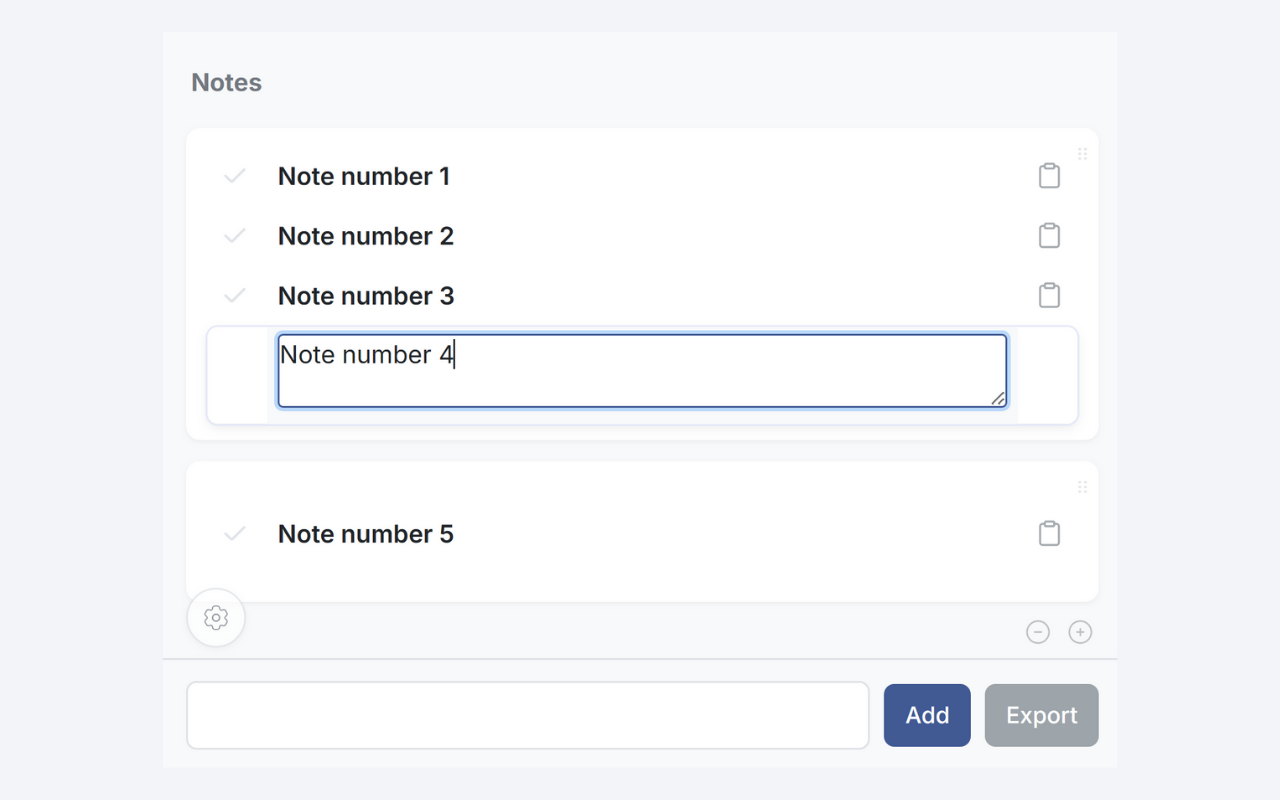Copy Note number 5 with clipboard icon
1280x800 pixels.
(x=1049, y=534)
